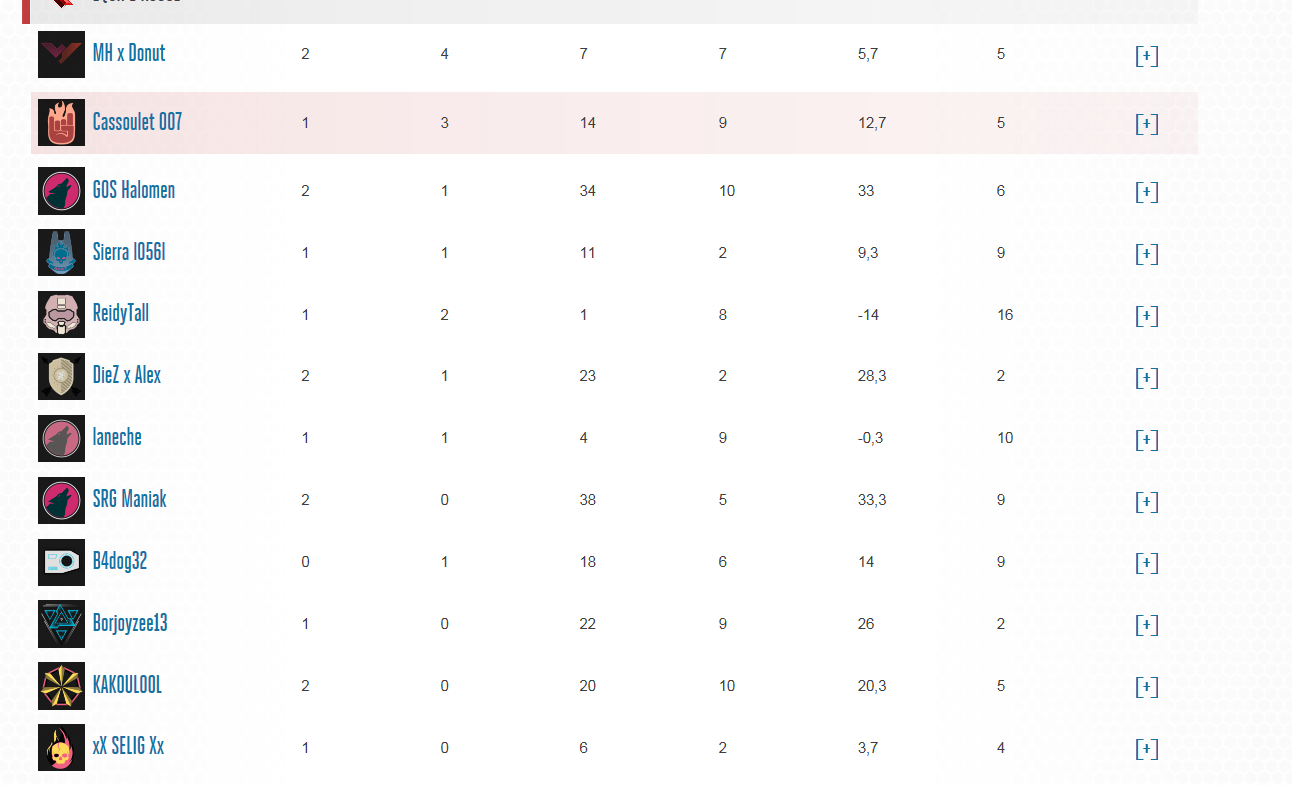Screen dimensions: 1292x785
Task: Click laneche's pink wolf emblem thumbnail
Action: [61, 439]
